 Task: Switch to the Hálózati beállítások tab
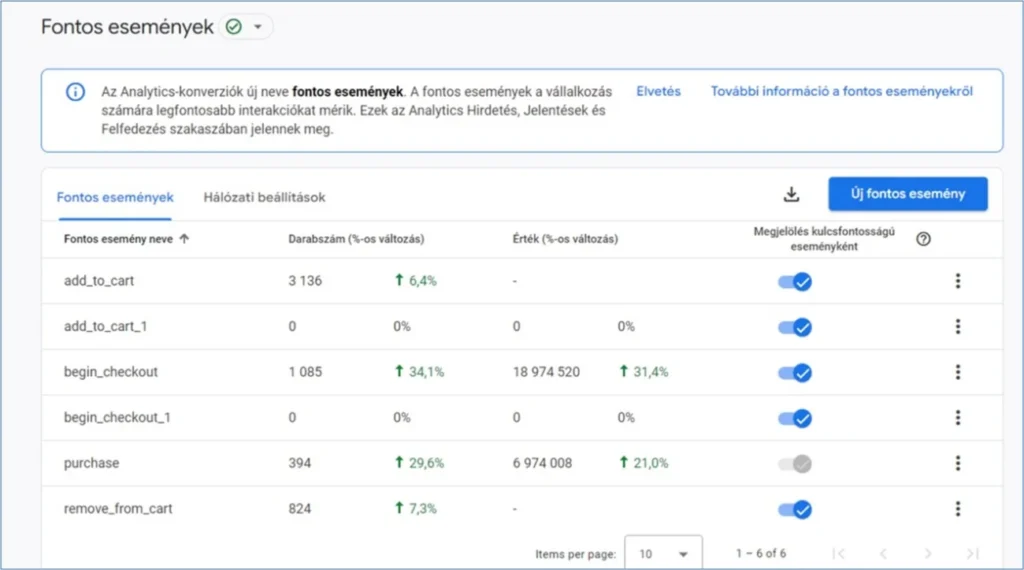coord(264,197)
